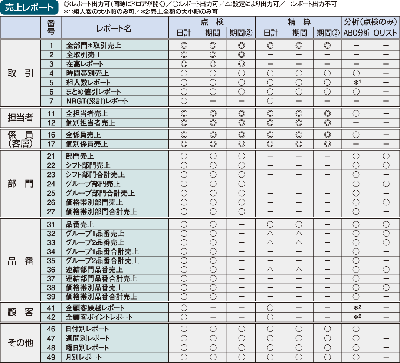Click report 35 グループ2品番合計売上
This screenshot has width=400, height=363.
point(103,260)
